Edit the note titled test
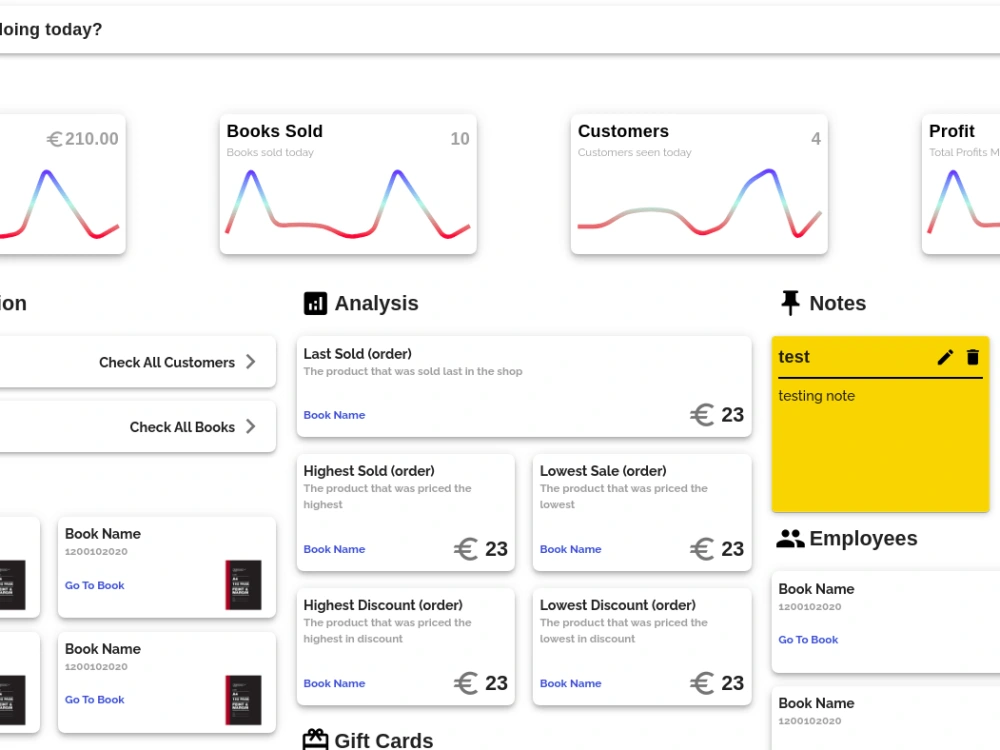Screen dimensions: 1000x750 pyautogui.click(x=944, y=357)
